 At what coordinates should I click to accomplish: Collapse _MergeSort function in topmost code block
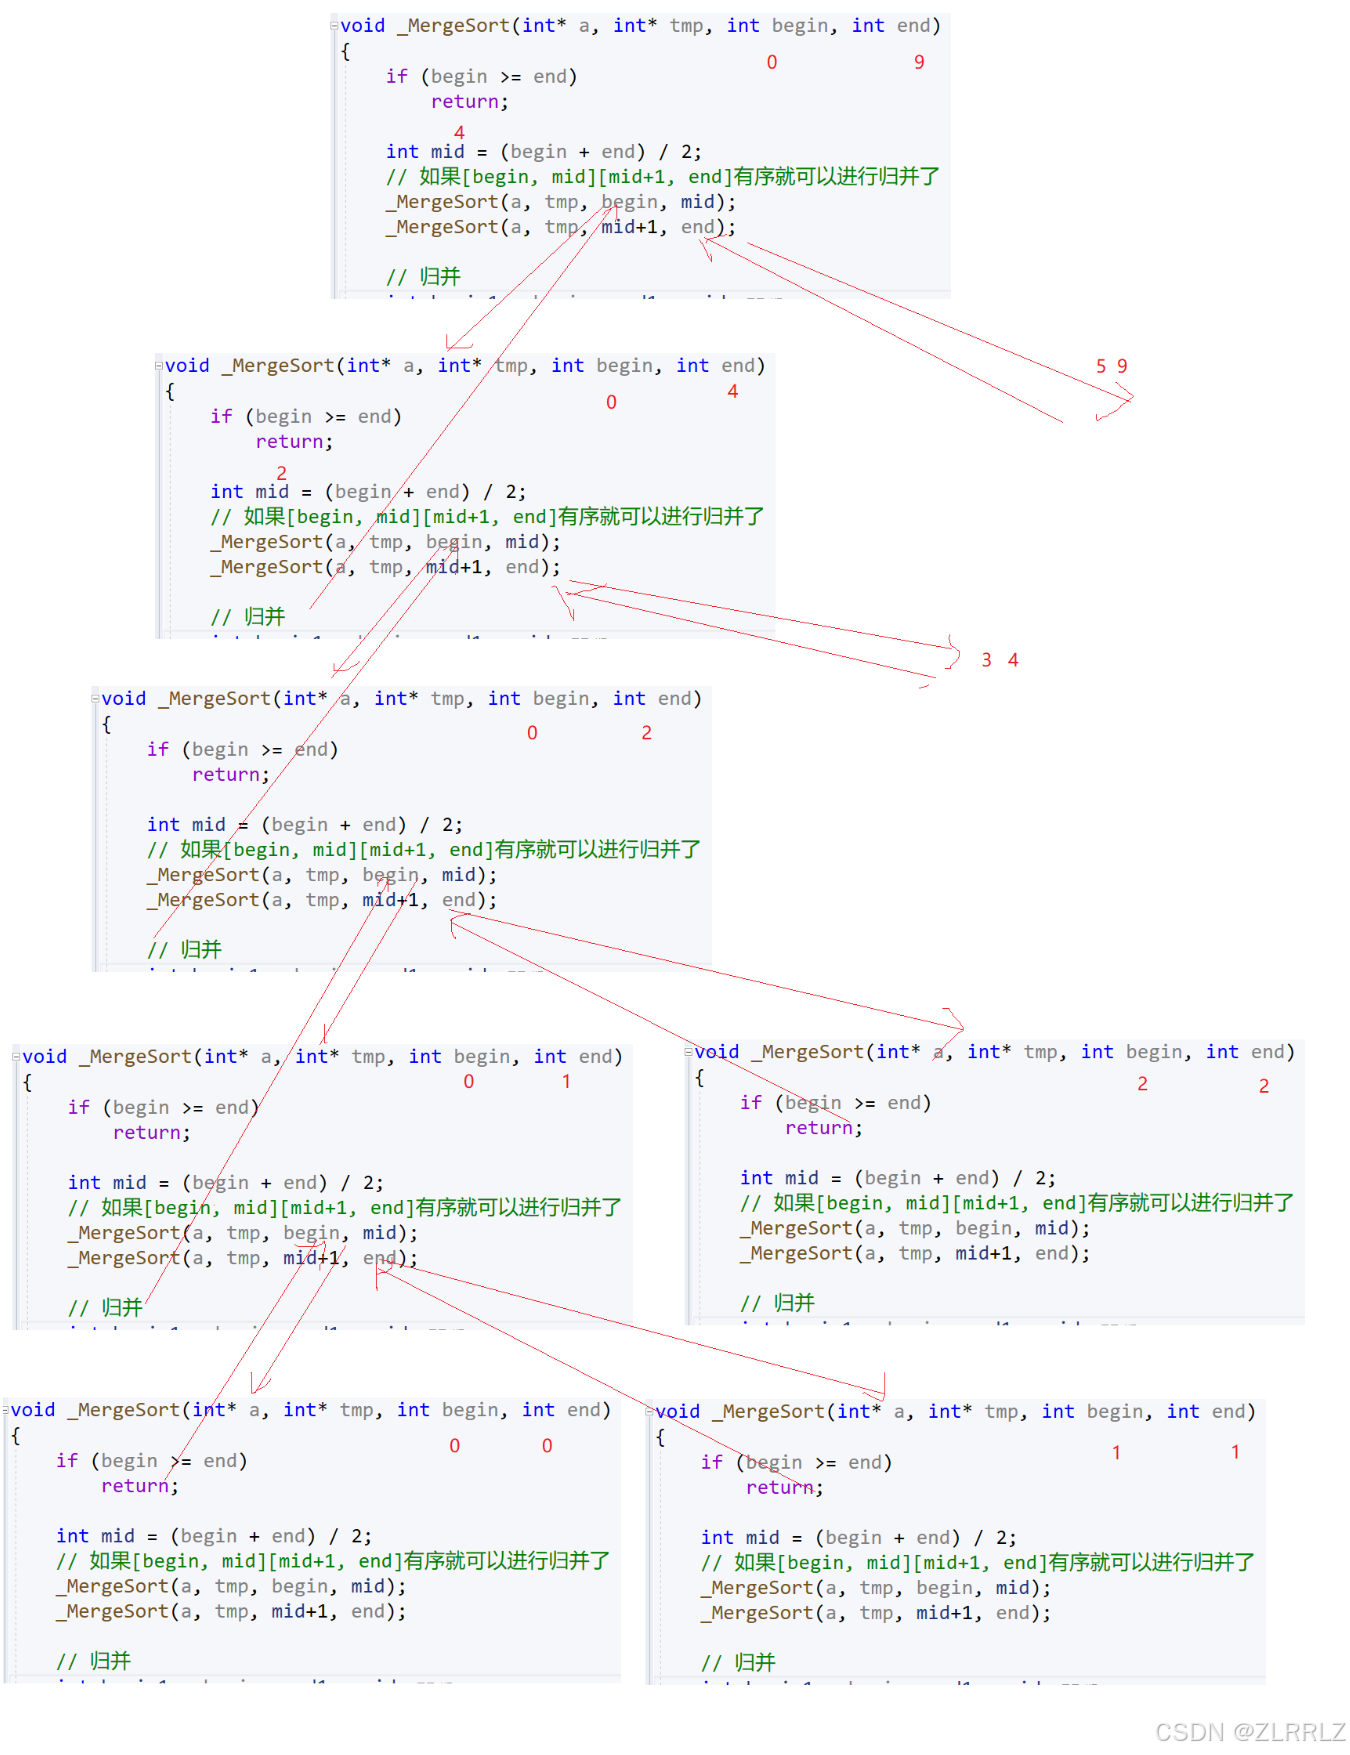coord(334,26)
